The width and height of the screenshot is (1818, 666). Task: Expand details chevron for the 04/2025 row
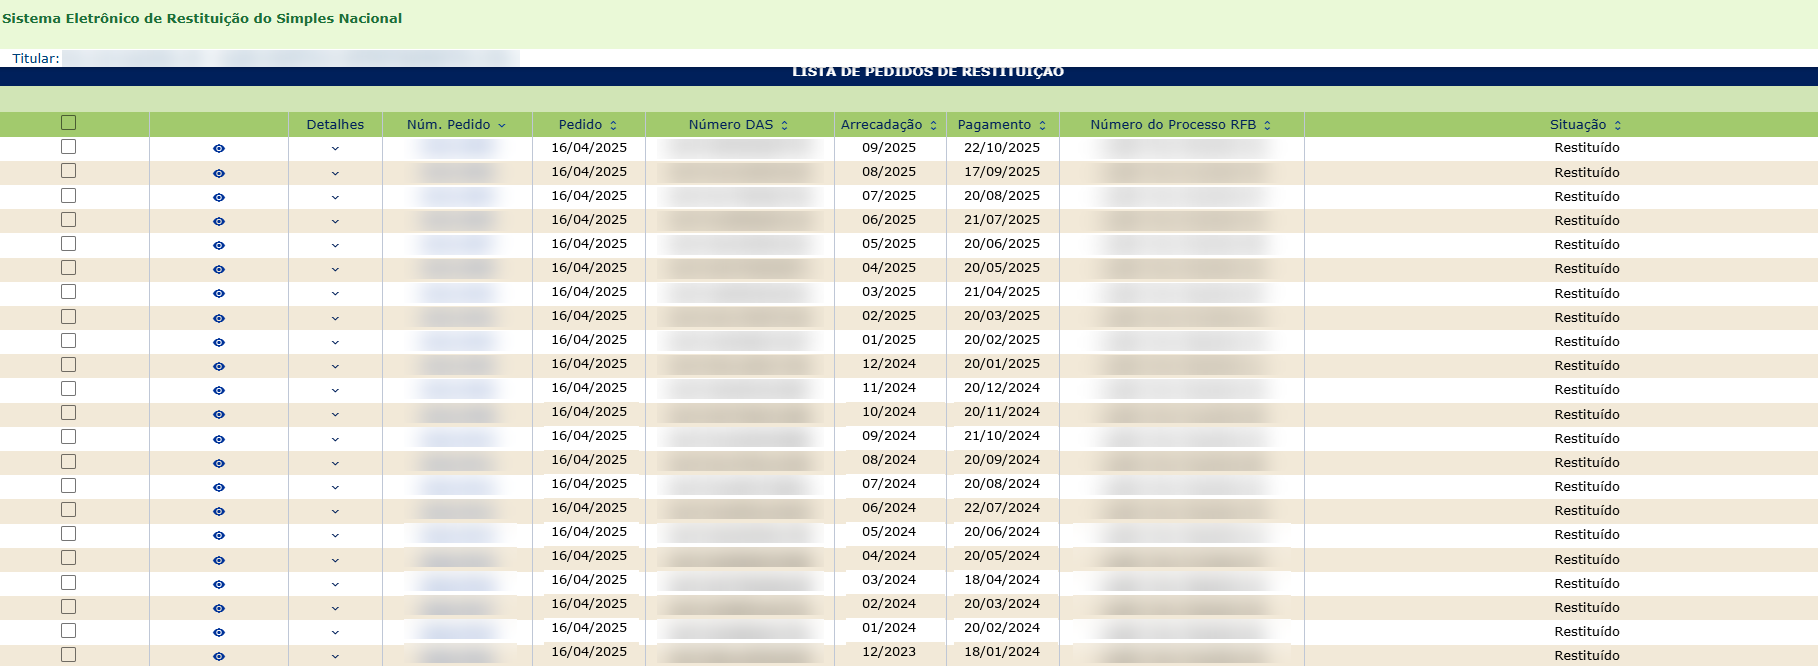pyautogui.click(x=335, y=269)
